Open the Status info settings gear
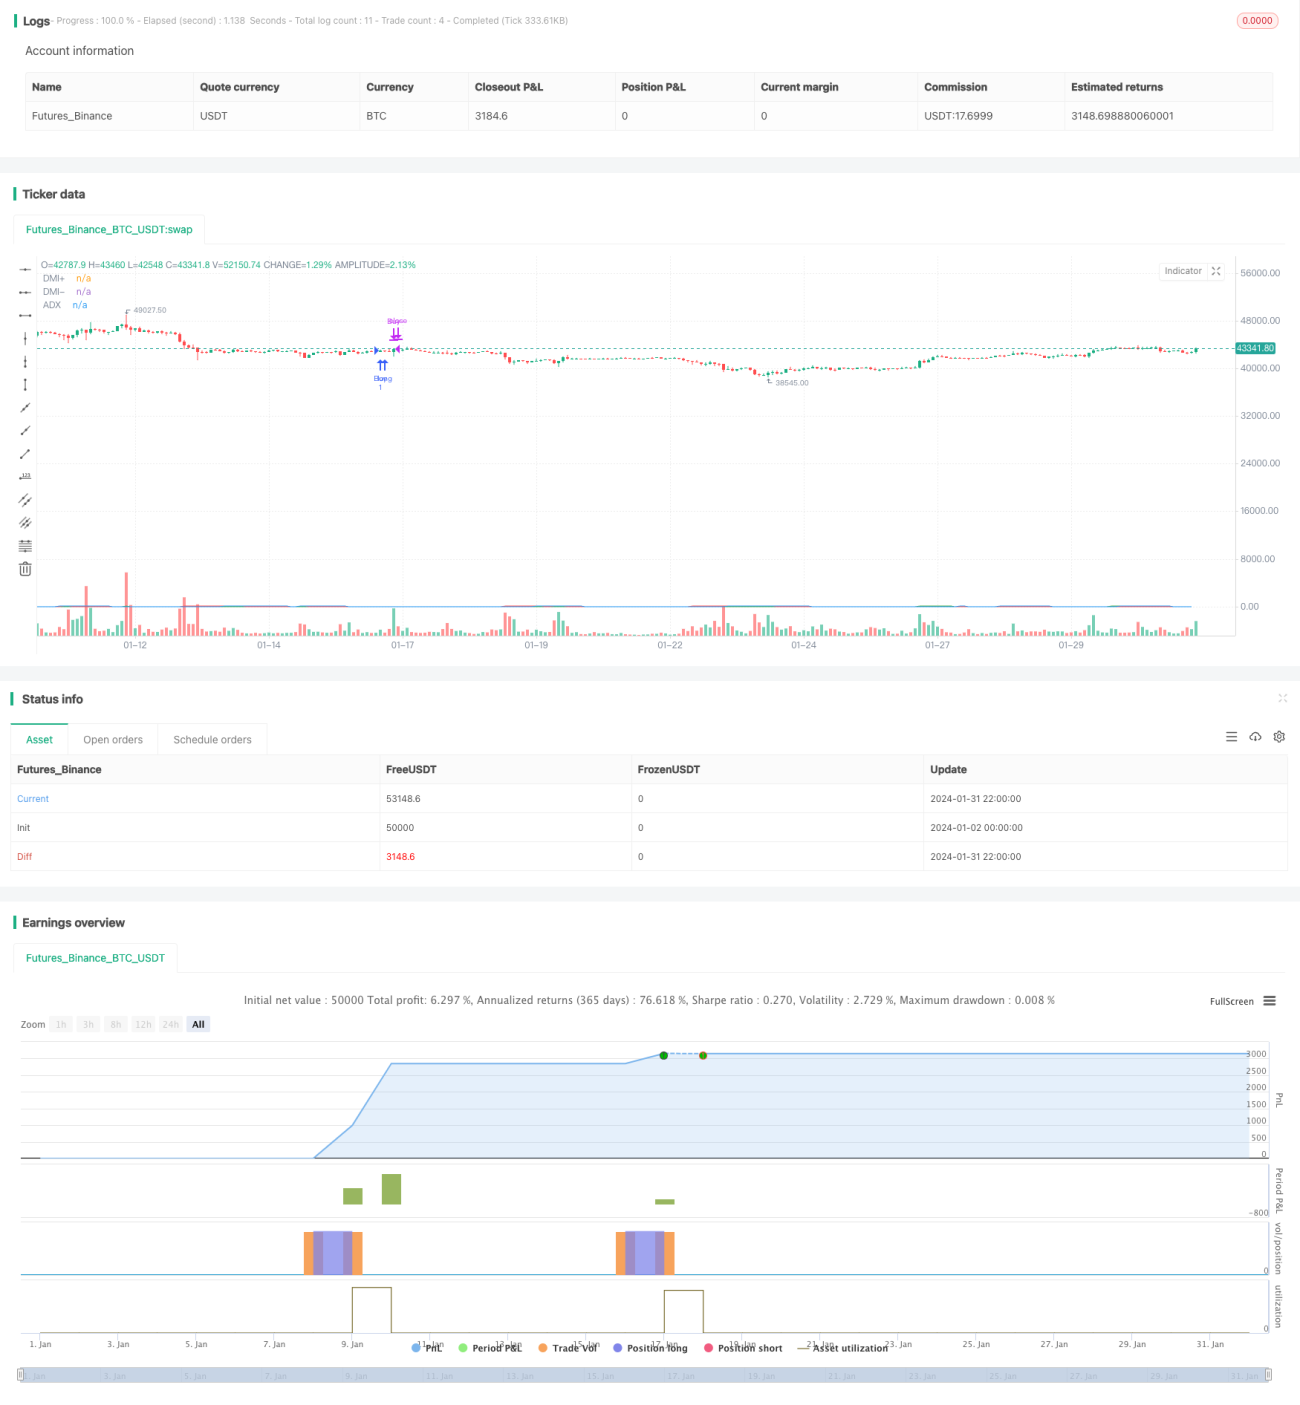 coord(1279,737)
